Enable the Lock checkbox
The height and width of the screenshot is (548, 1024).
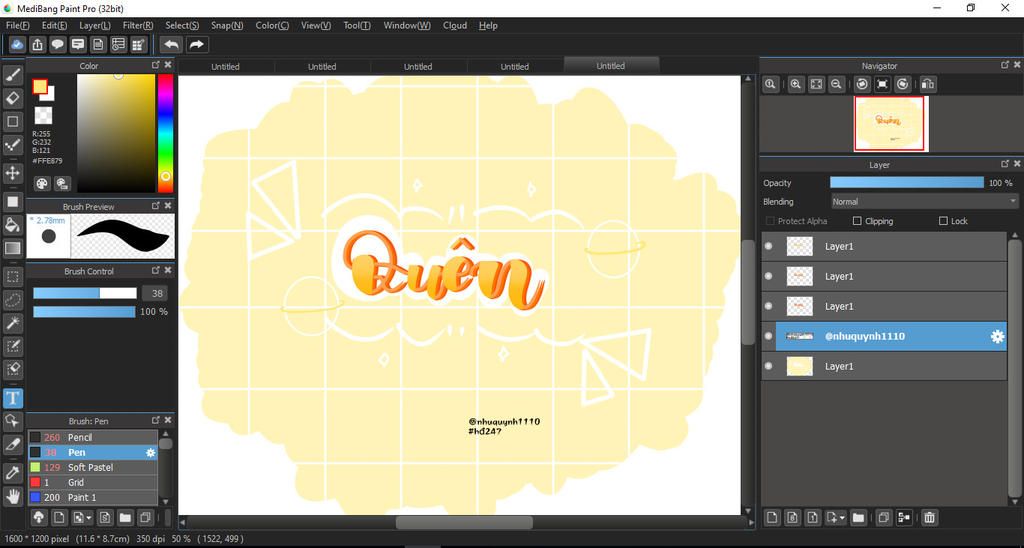click(x=943, y=221)
